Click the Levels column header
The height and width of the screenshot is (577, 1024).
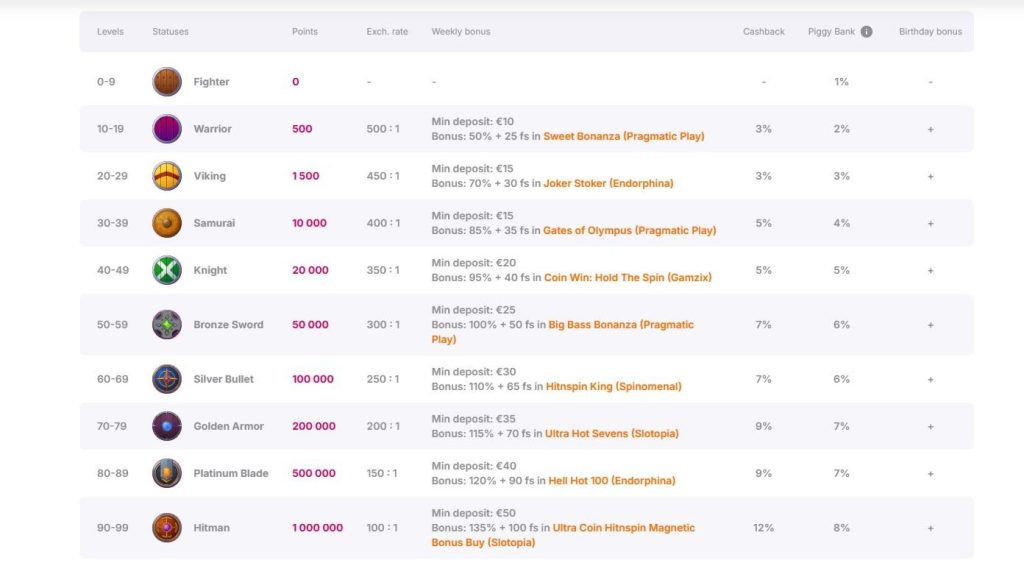(110, 31)
